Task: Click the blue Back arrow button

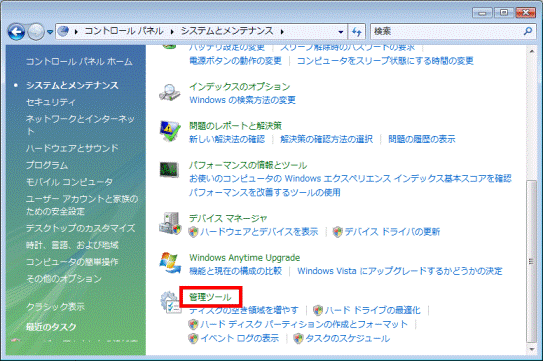Action: [16, 32]
